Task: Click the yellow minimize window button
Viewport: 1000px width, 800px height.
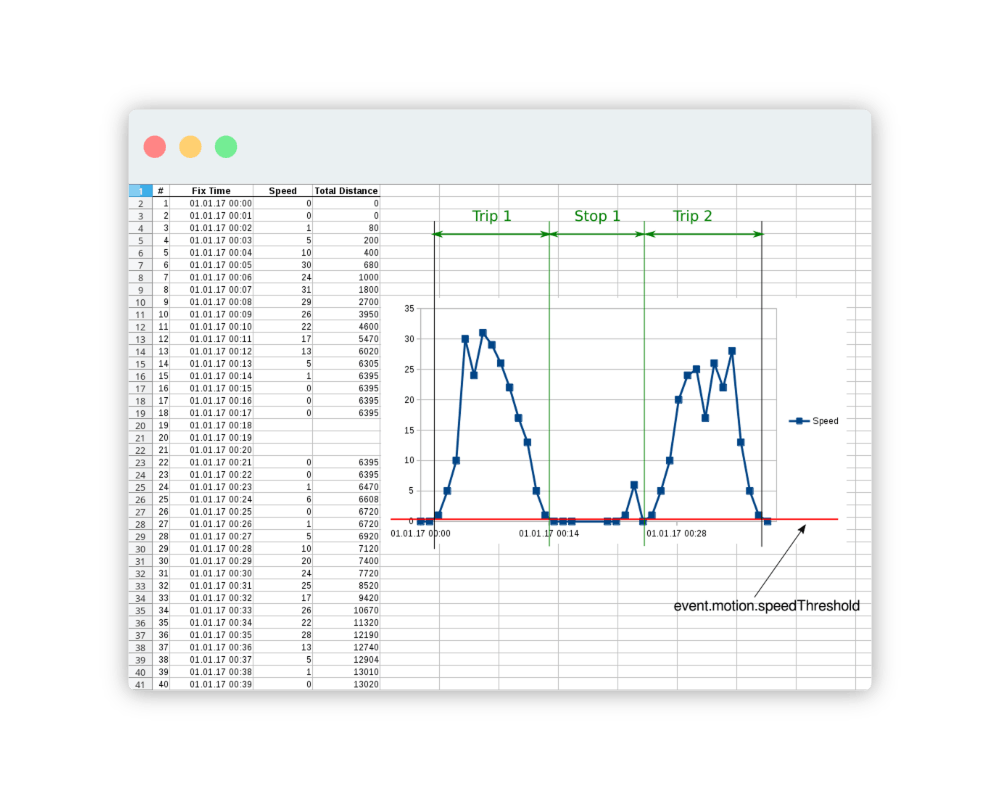Action: 190,147
